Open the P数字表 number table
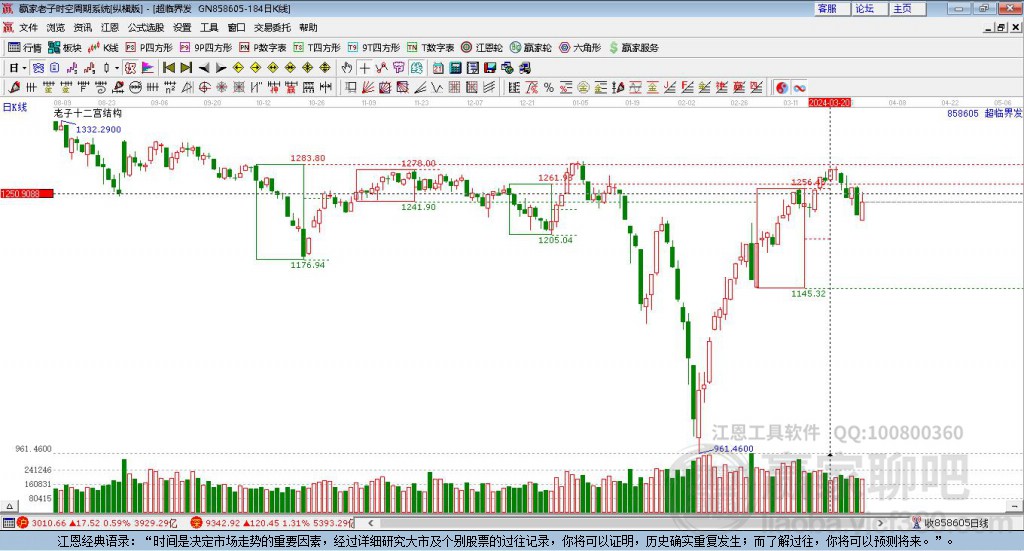Image resolution: width=1024 pixels, height=551 pixels. tap(263, 48)
